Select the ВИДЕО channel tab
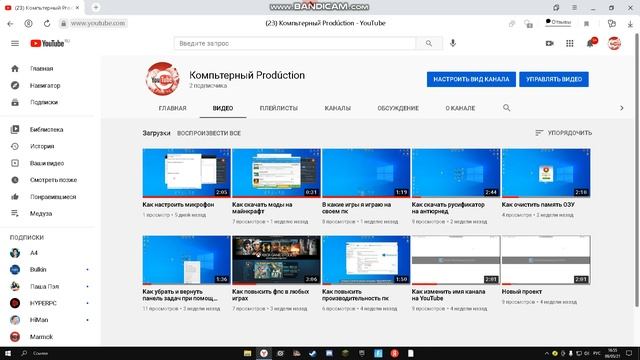640x360 pixels. point(223,108)
